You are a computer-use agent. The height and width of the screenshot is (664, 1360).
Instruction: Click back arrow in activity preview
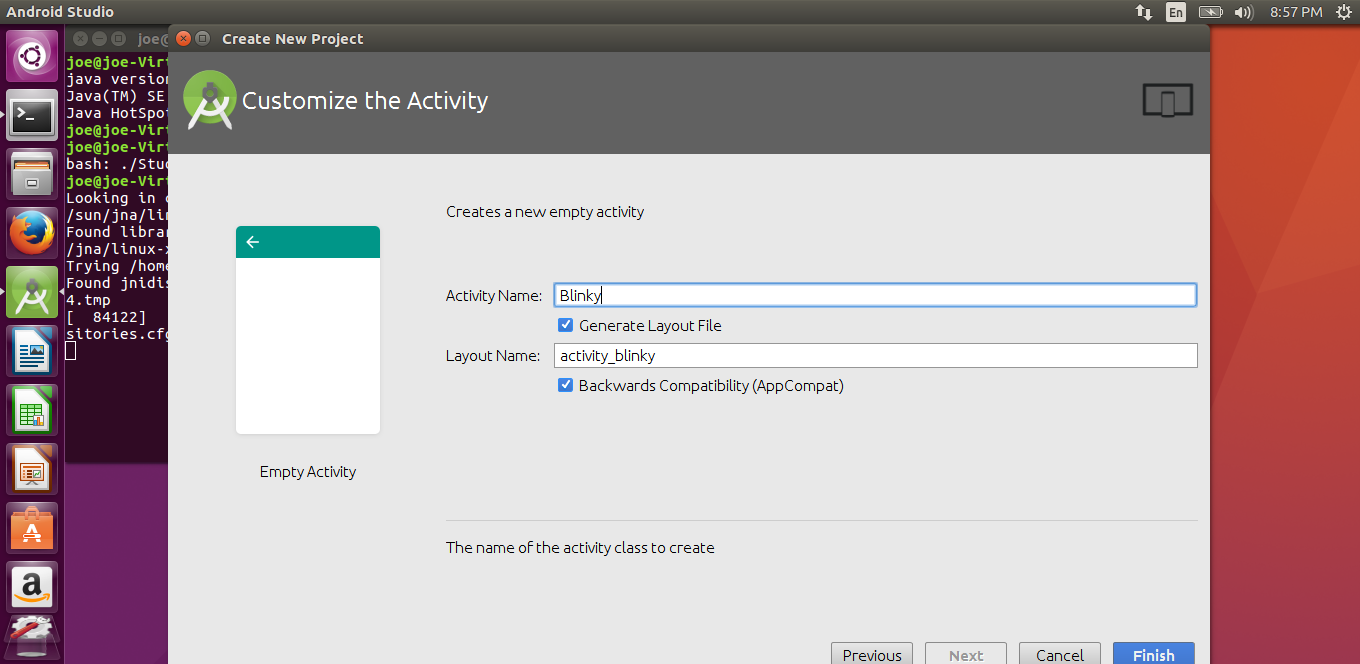(x=252, y=242)
